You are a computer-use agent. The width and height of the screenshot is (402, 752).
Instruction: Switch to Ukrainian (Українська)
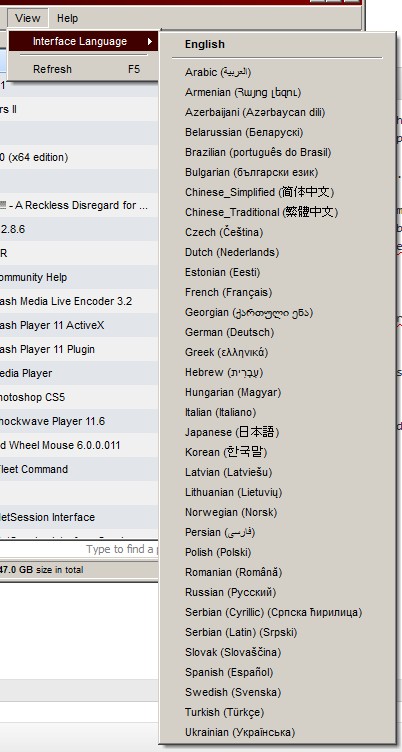[277, 732]
